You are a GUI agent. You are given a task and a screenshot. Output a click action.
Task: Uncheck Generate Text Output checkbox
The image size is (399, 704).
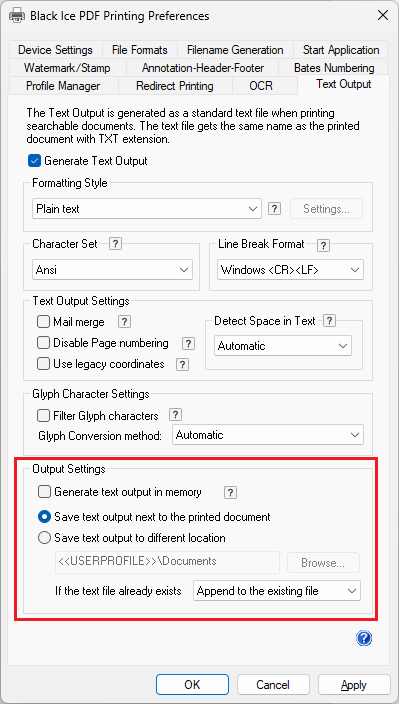coord(34,161)
